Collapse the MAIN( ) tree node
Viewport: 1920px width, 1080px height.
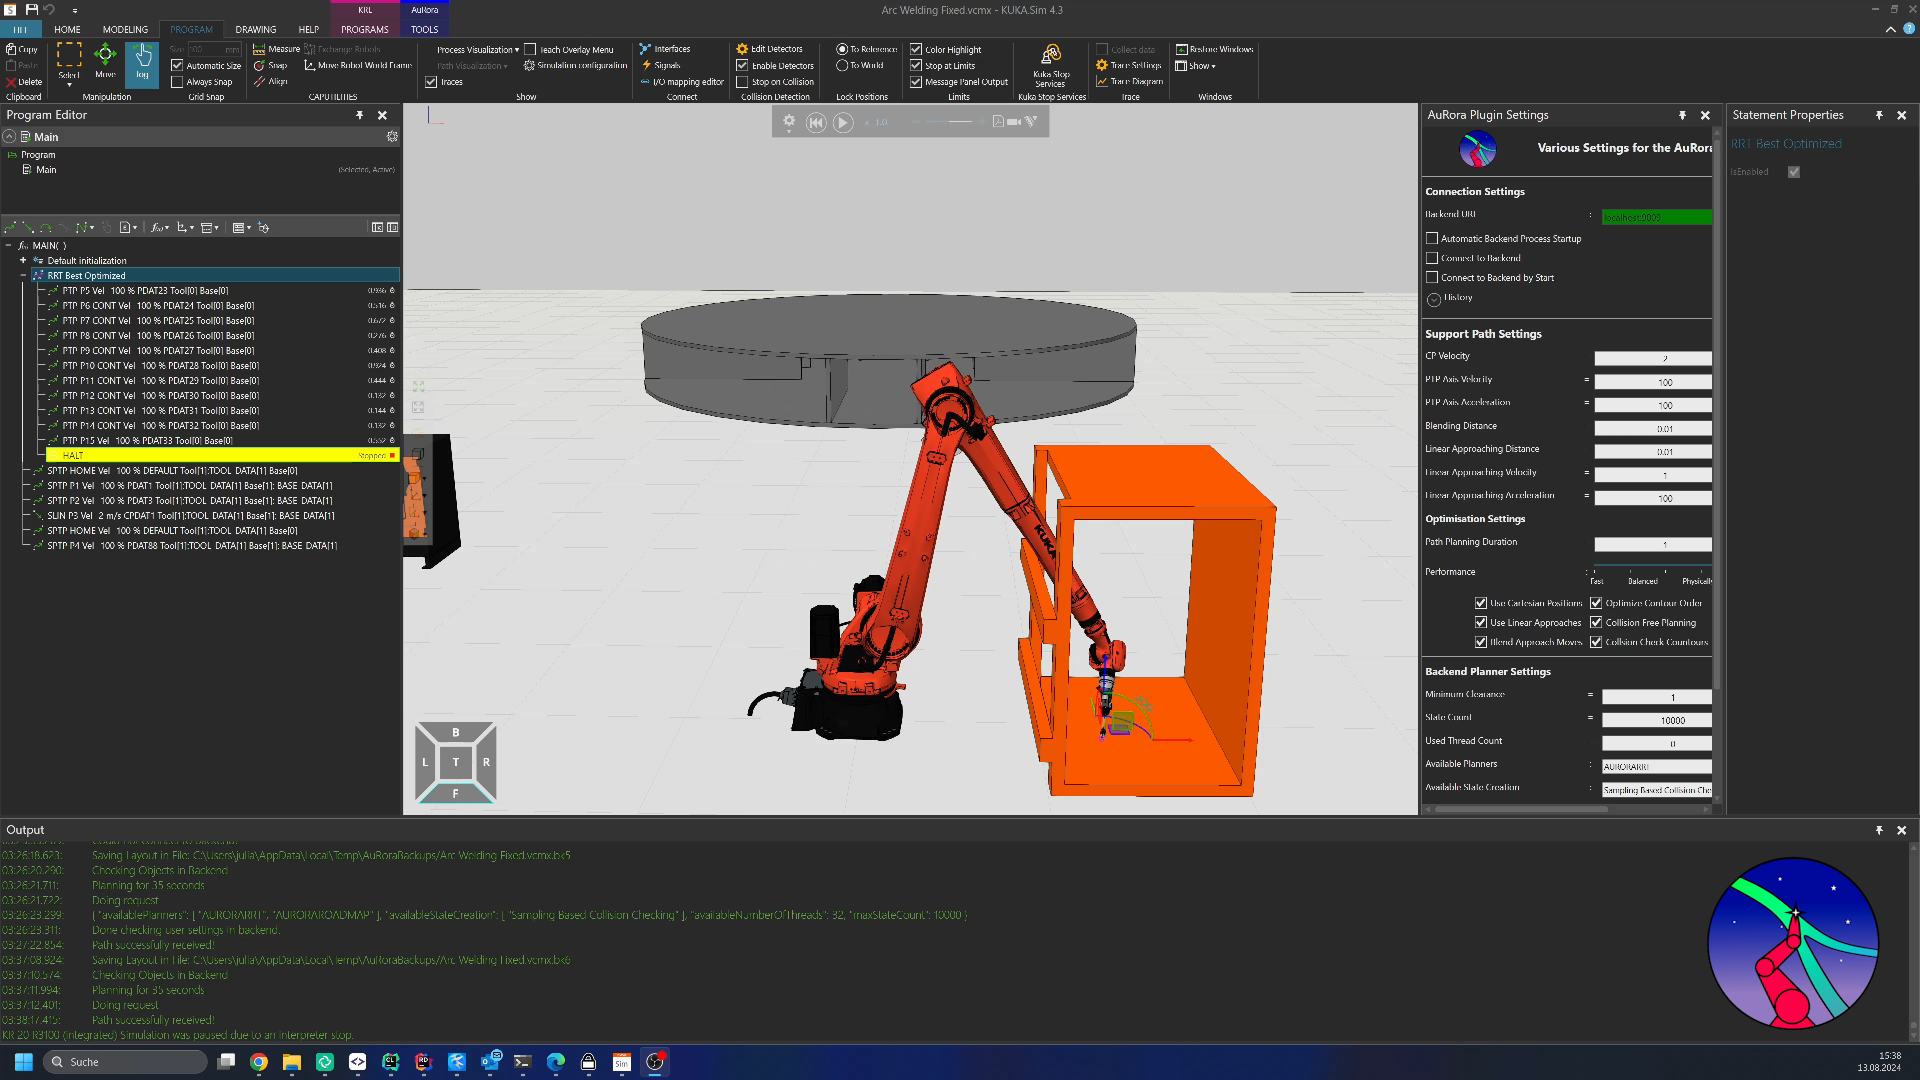point(8,246)
